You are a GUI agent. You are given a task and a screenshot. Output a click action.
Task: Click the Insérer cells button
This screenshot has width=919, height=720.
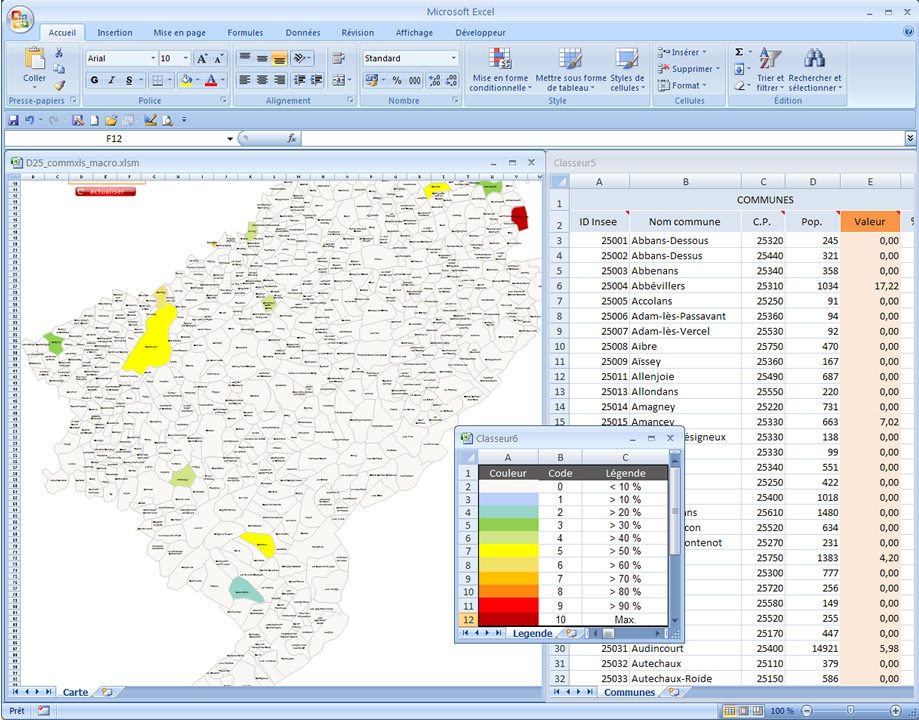(x=681, y=52)
